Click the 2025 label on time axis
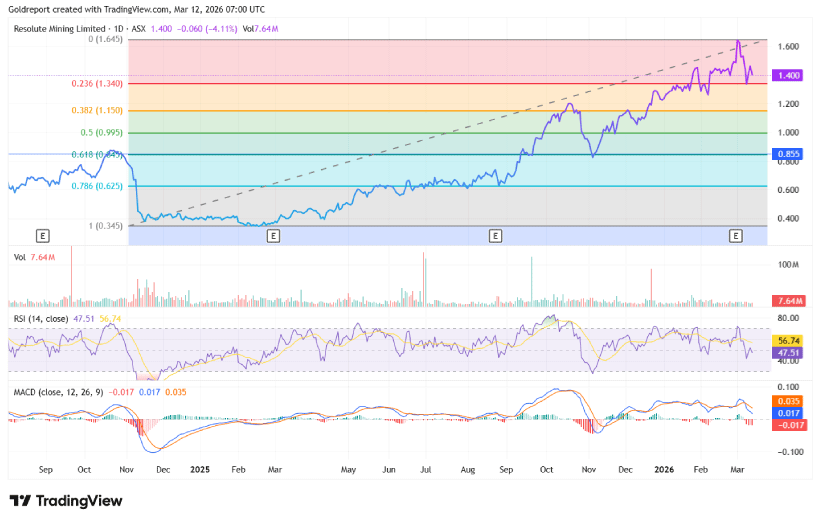The width and height of the screenshot is (817, 514). 199,468
